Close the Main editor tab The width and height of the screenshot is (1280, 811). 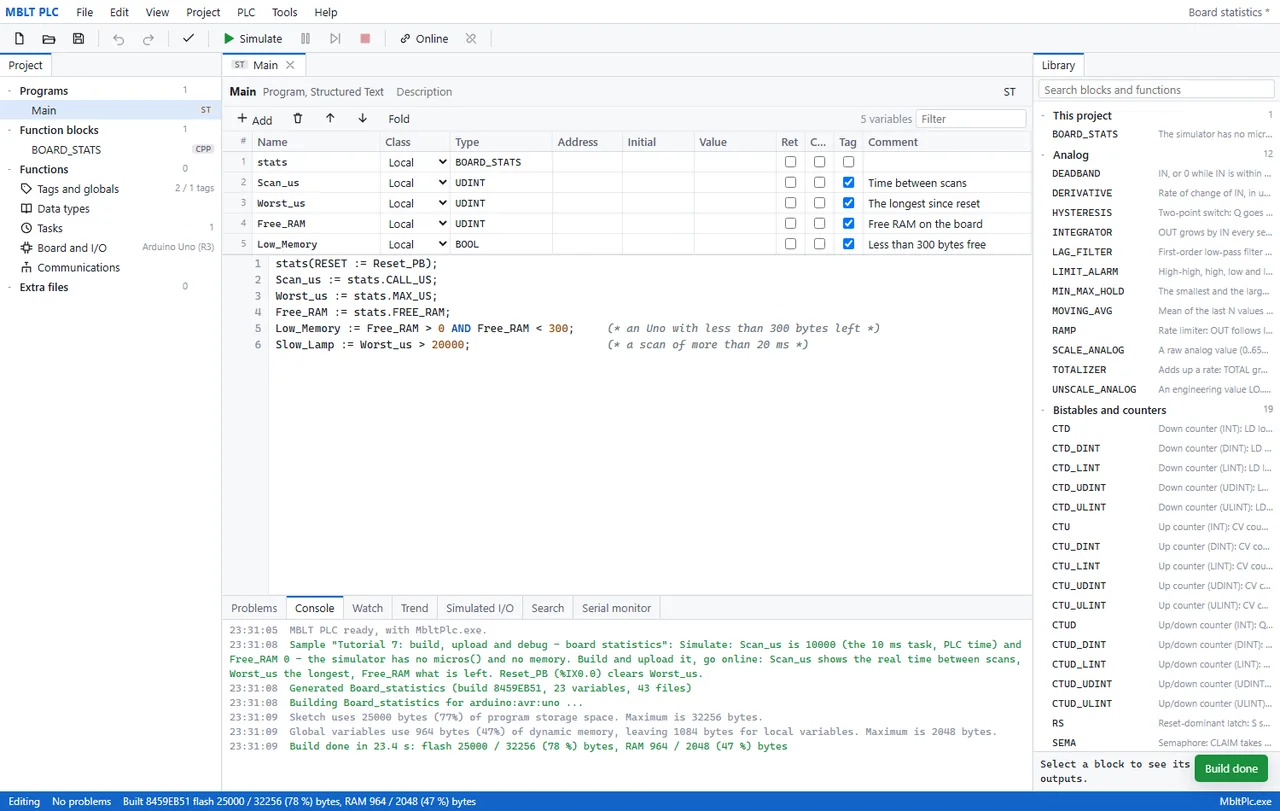click(290, 65)
